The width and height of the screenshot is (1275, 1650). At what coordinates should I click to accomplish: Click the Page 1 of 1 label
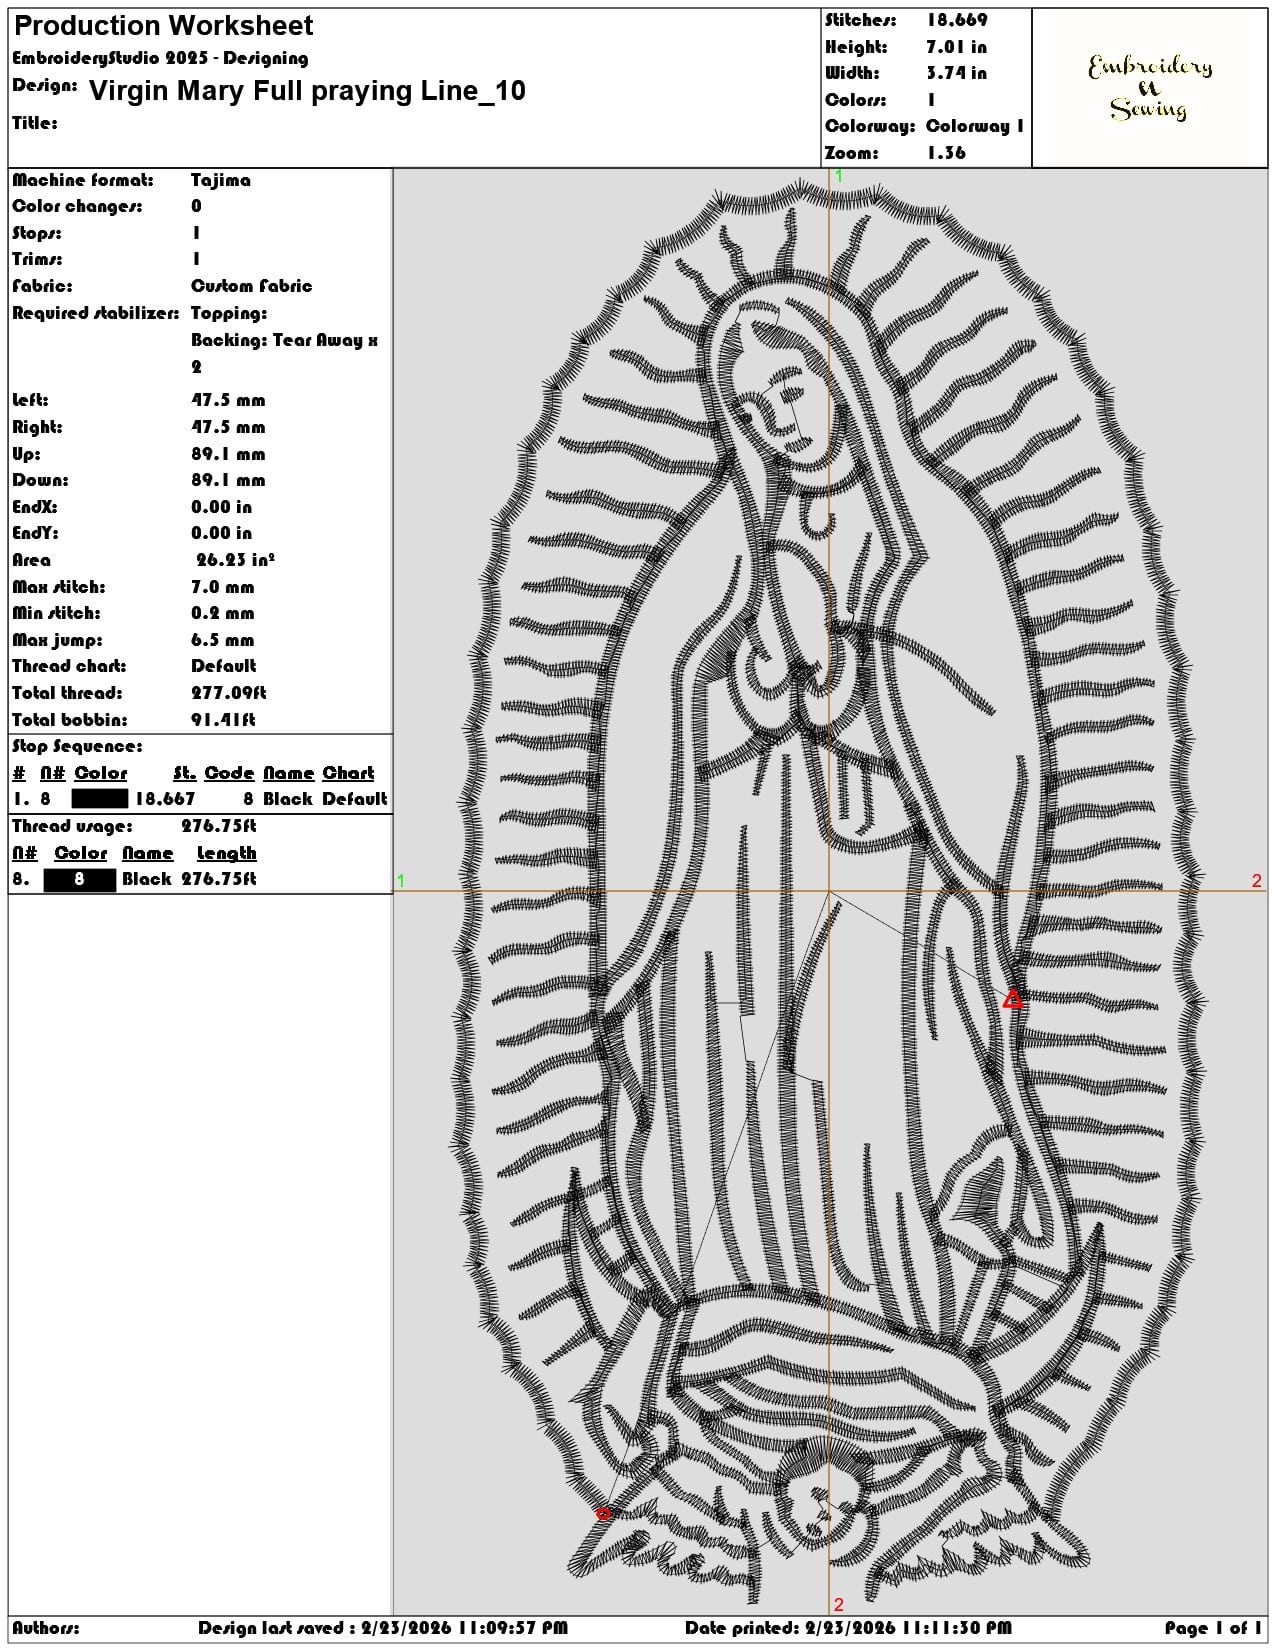(1213, 1628)
